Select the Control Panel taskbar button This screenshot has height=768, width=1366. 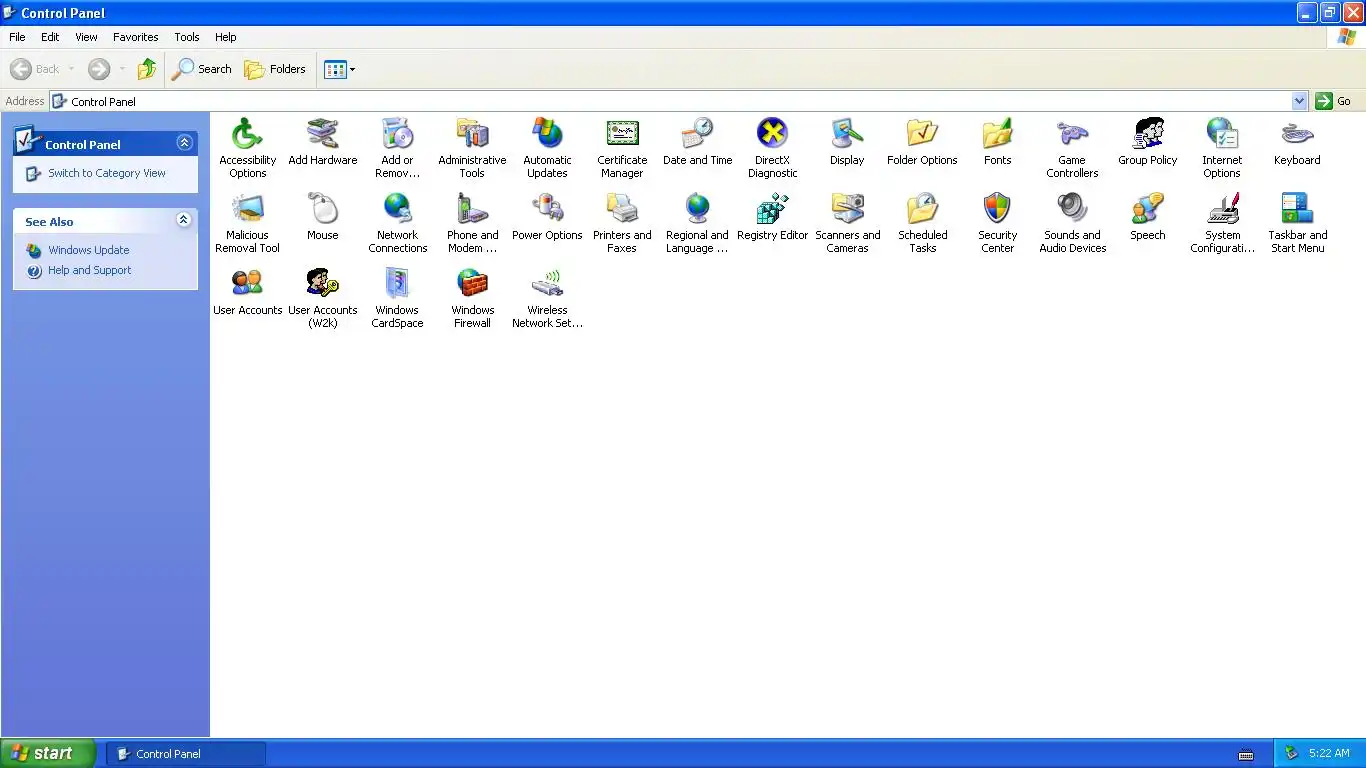(x=186, y=754)
